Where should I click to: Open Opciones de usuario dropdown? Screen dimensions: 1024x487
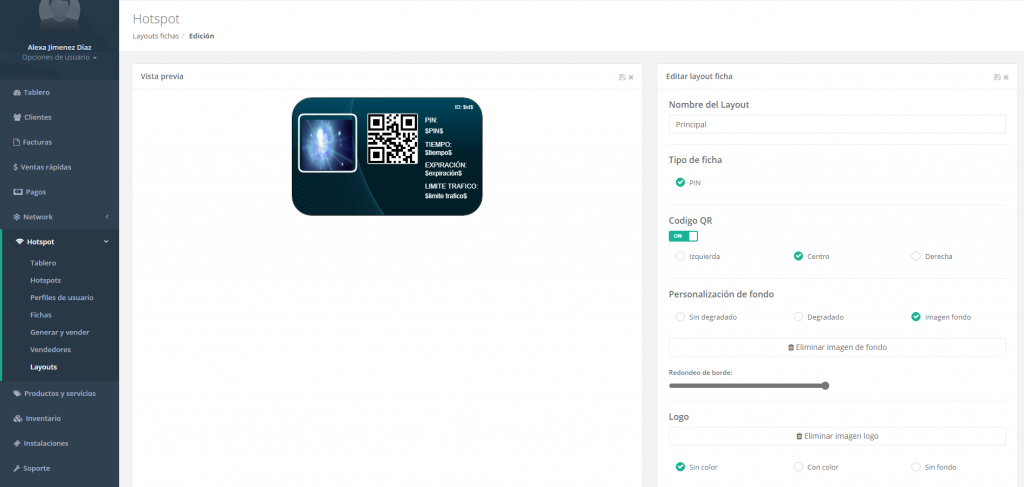[x=59, y=57]
